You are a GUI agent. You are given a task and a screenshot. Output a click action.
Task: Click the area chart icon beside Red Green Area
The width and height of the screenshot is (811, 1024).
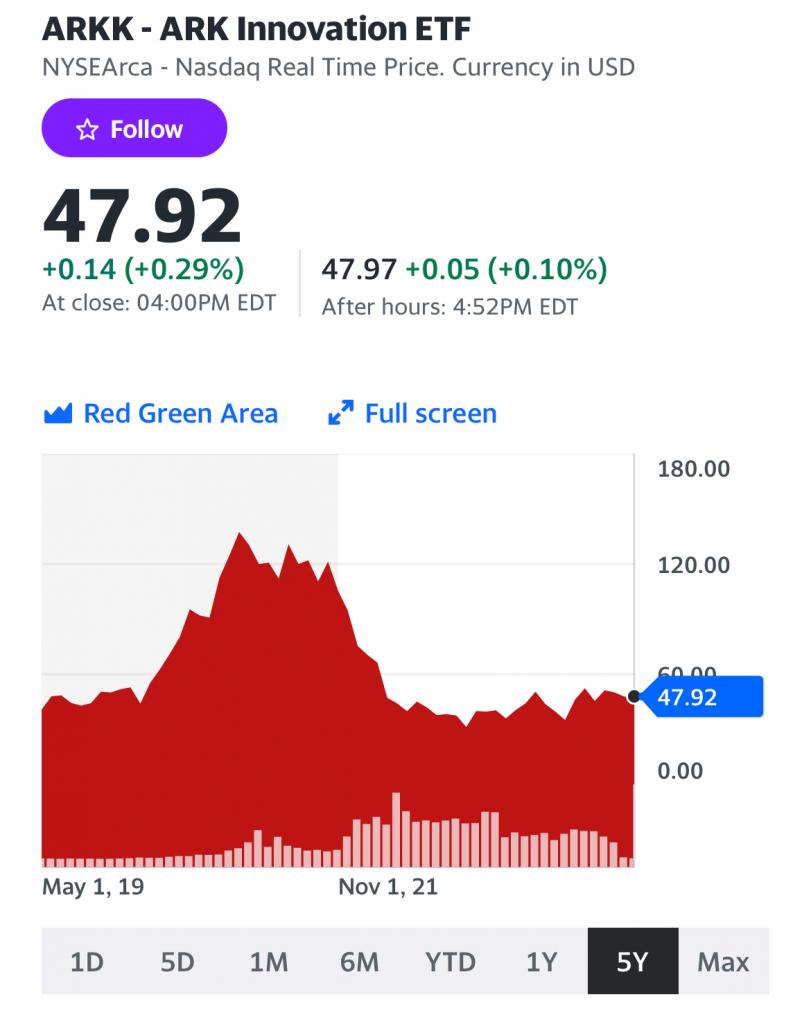tap(58, 413)
